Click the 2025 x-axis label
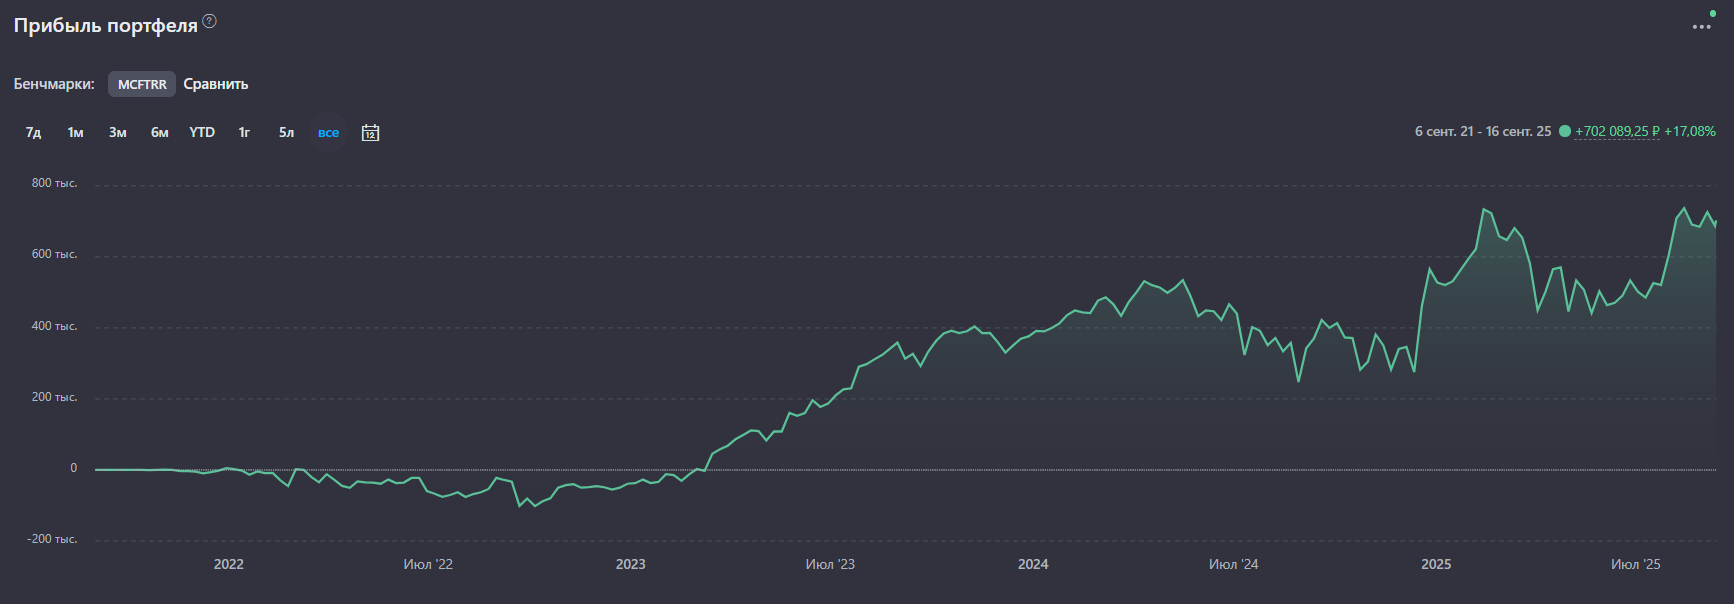1734x604 pixels. point(1436,564)
